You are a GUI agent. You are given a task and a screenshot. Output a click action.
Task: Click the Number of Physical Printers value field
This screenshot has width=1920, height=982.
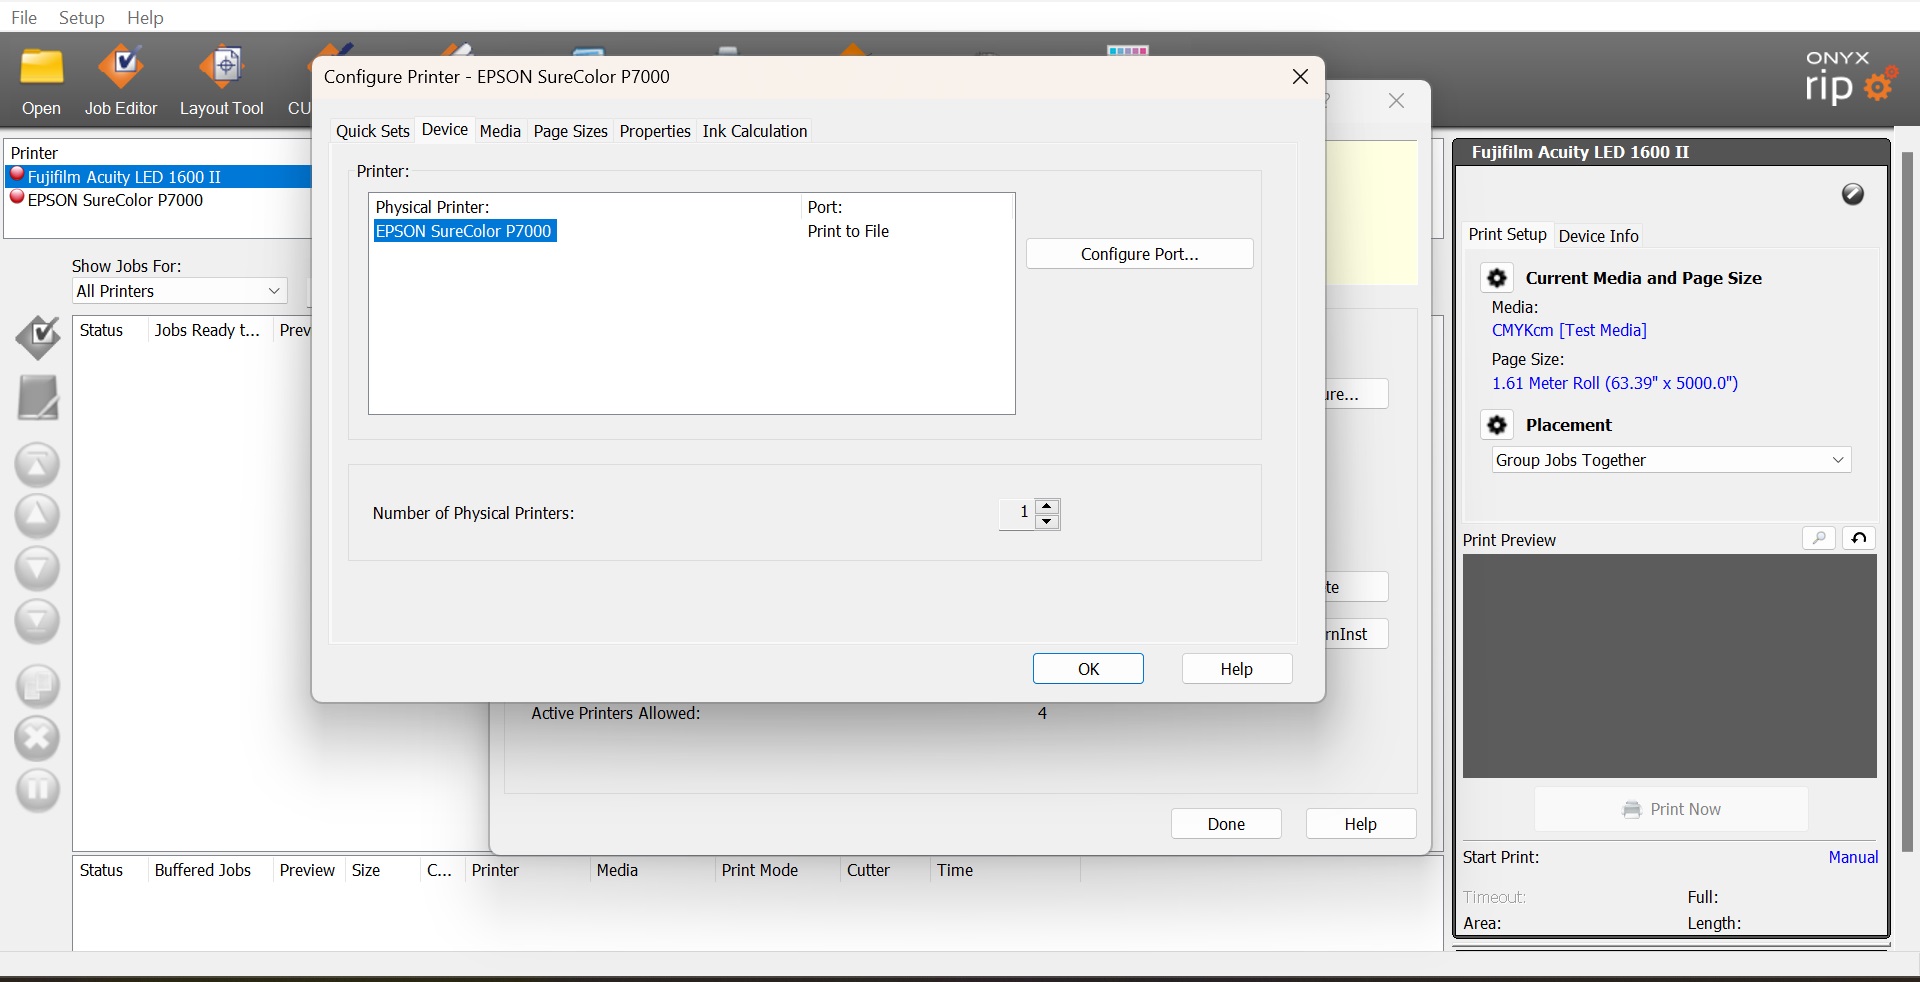point(1017,513)
